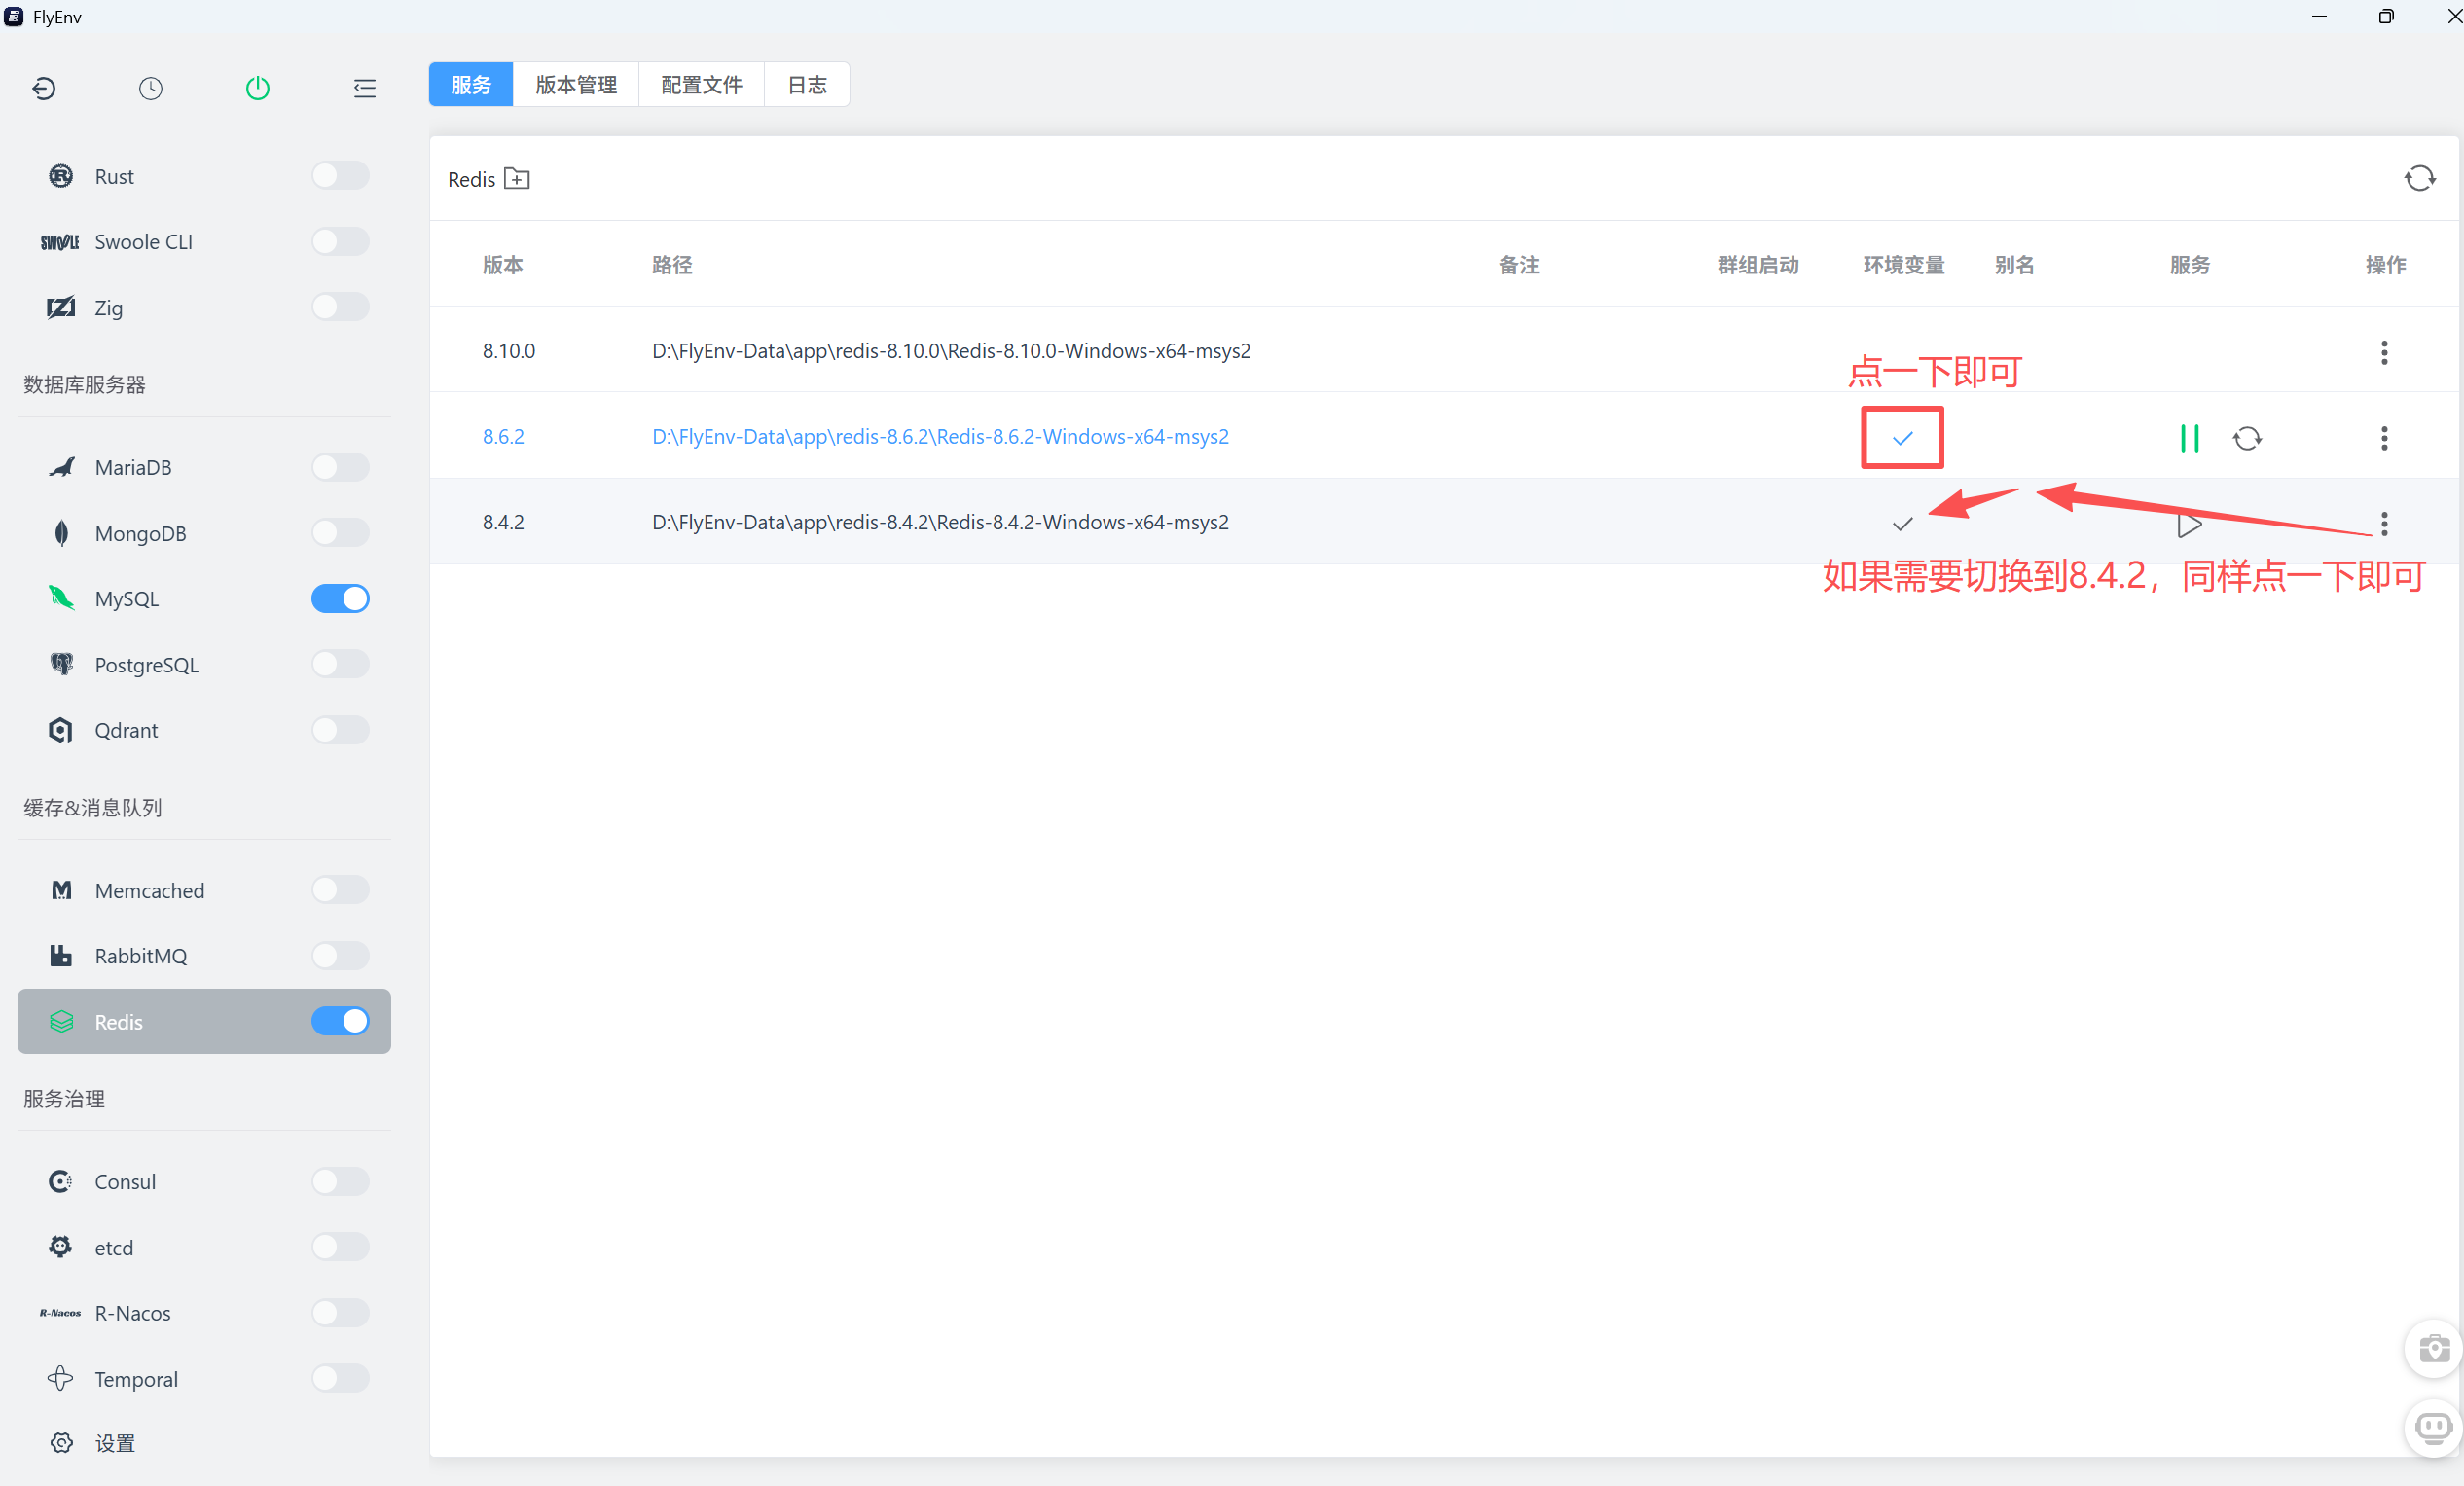Open the more-actions menu for Redis 8.6.2
Viewport: 2464px width, 1486px height.
(2384, 438)
